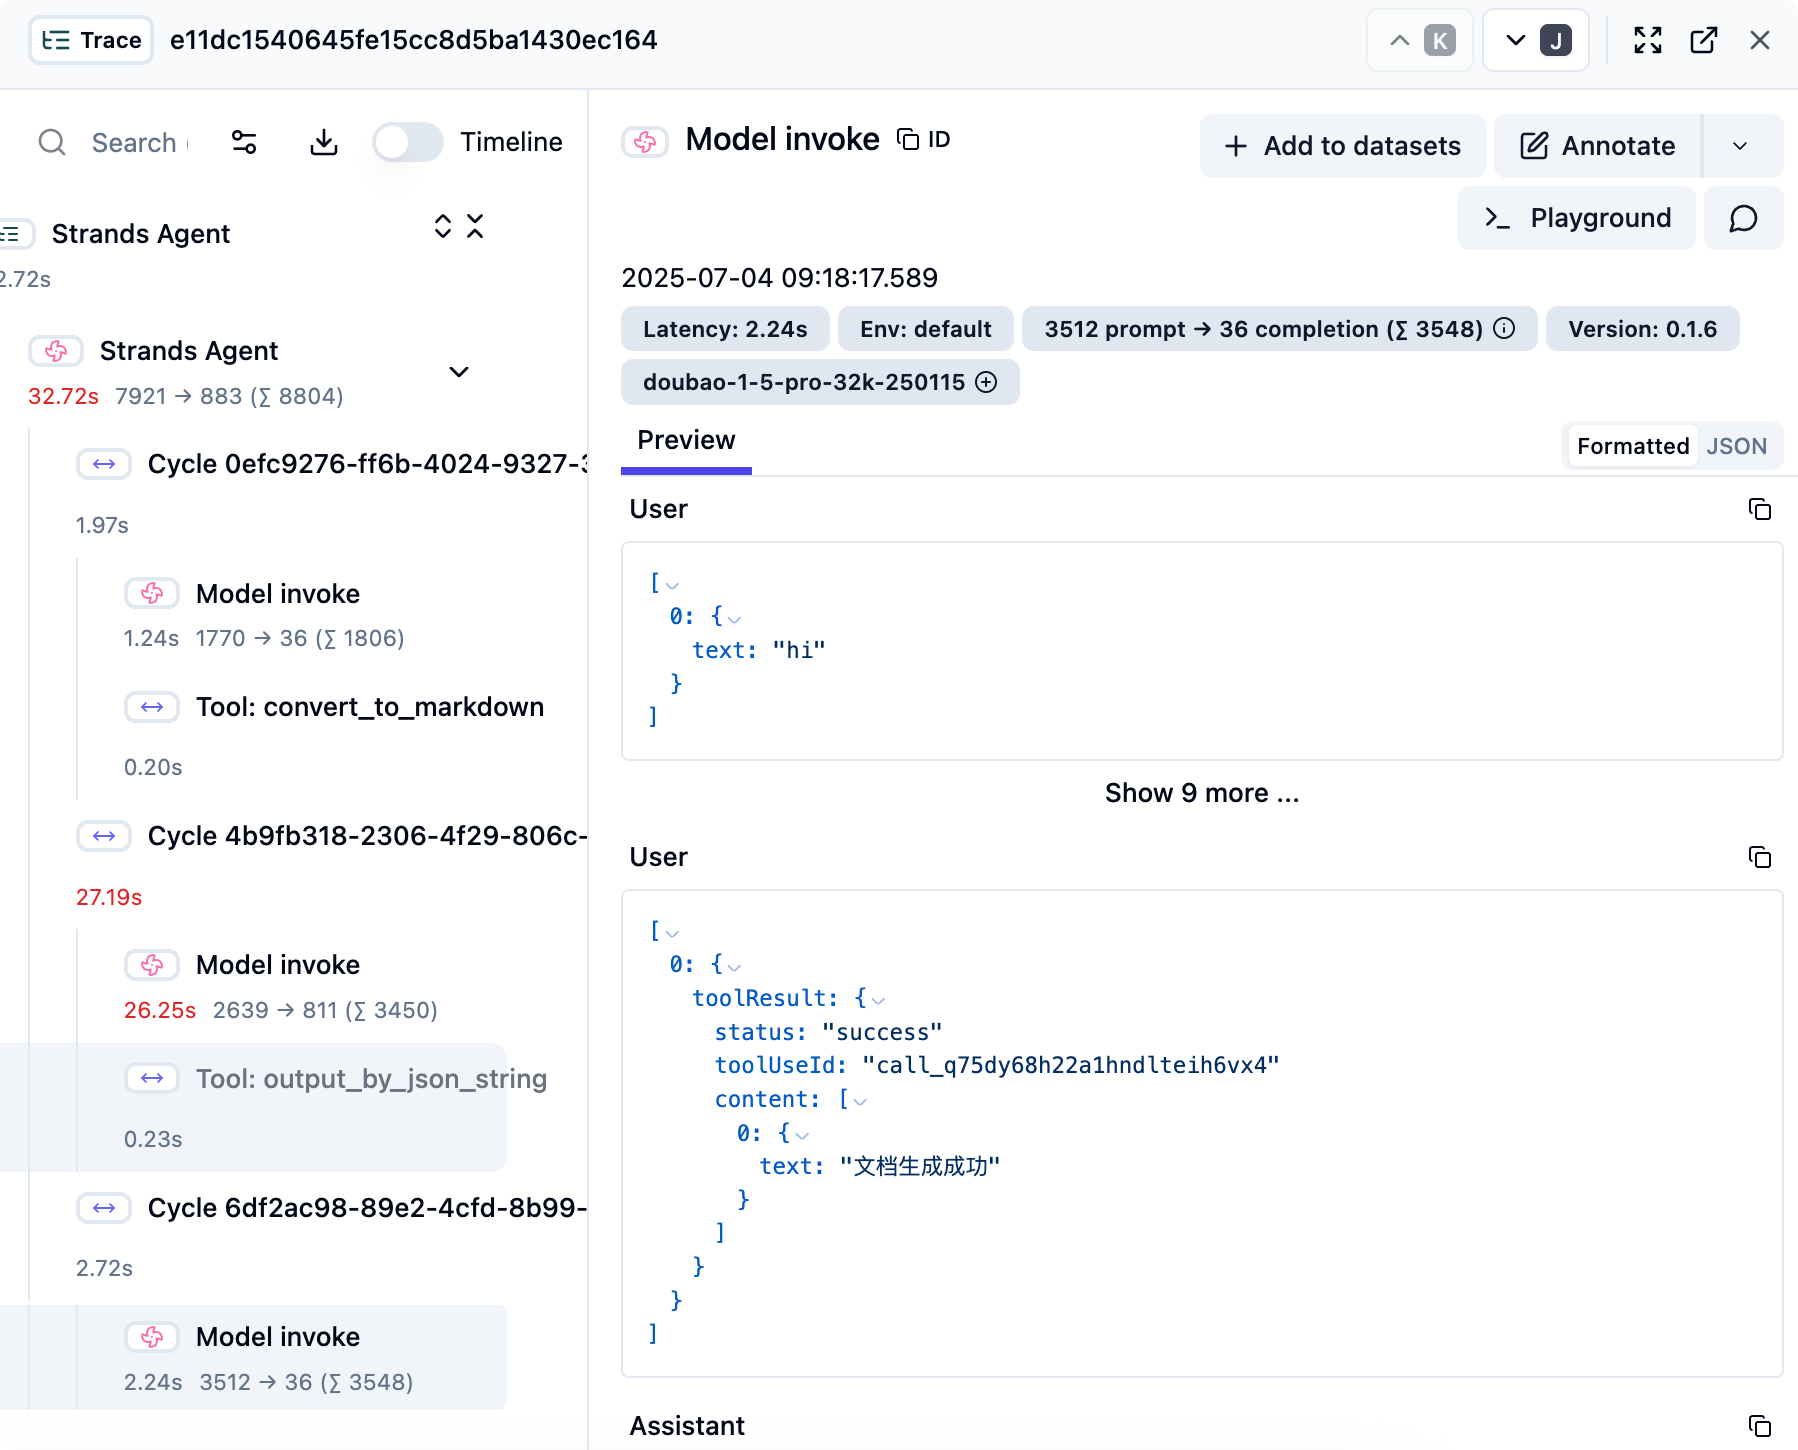Open the comments speech bubble icon

click(x=1743, y=218)
